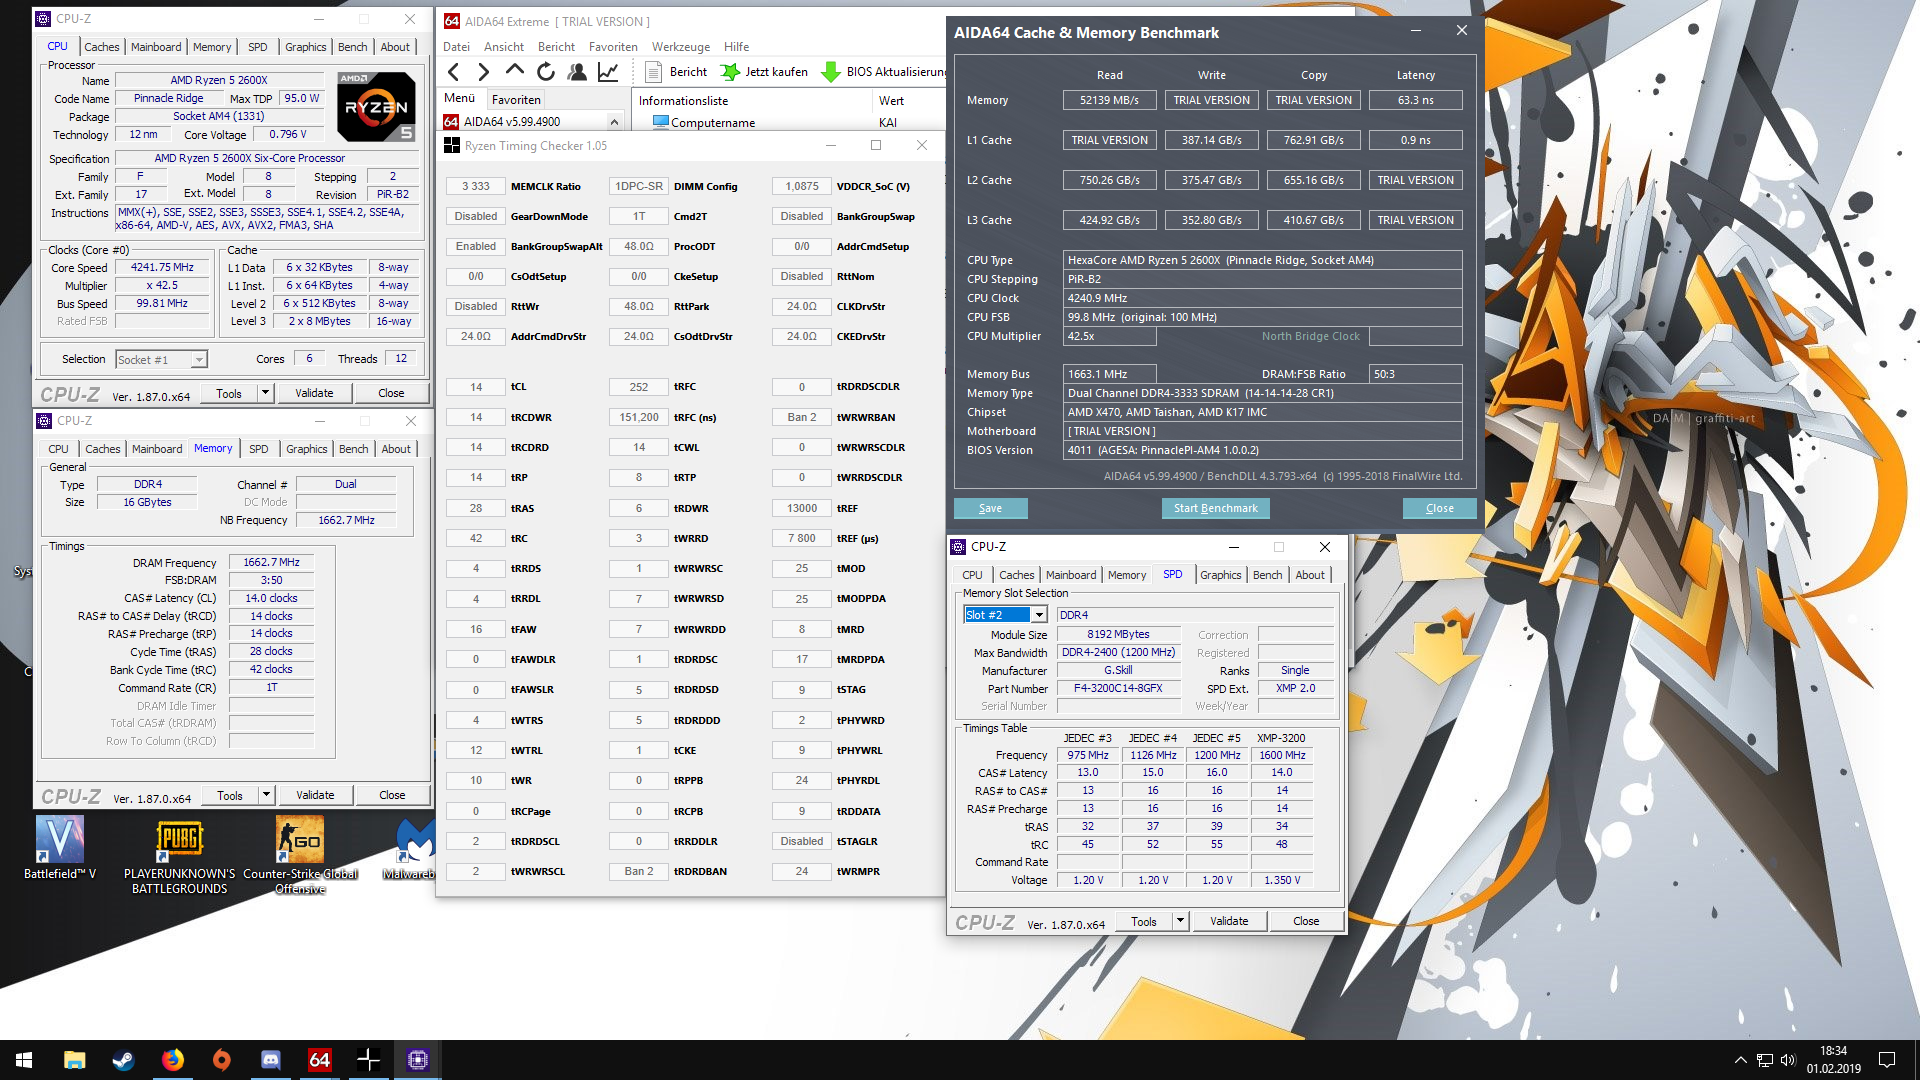The image size is (1920, 1080).
Task: Click the Start Benchmark button
Action: pyautogui.click(x=1215, y=508)
